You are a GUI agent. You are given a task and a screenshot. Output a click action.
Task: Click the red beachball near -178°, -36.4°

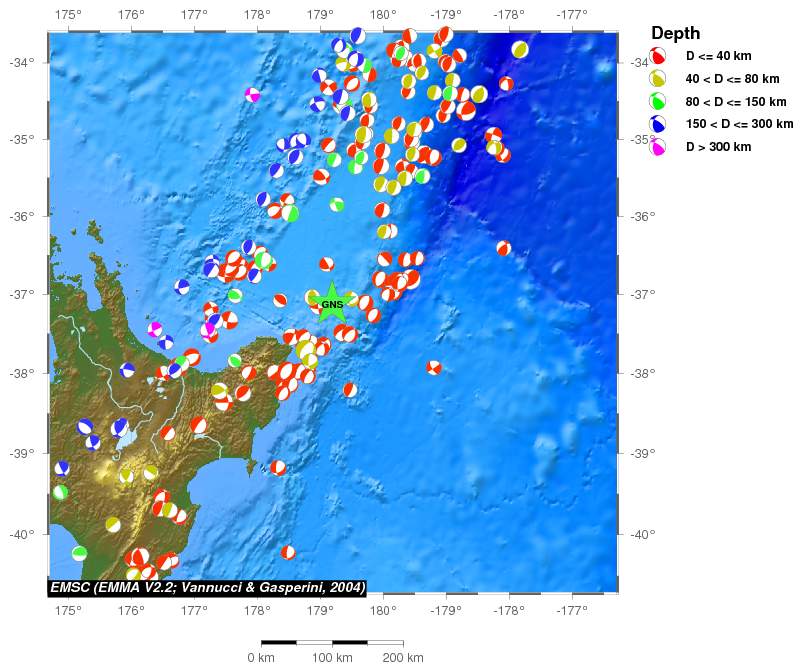tap(503, 248)
